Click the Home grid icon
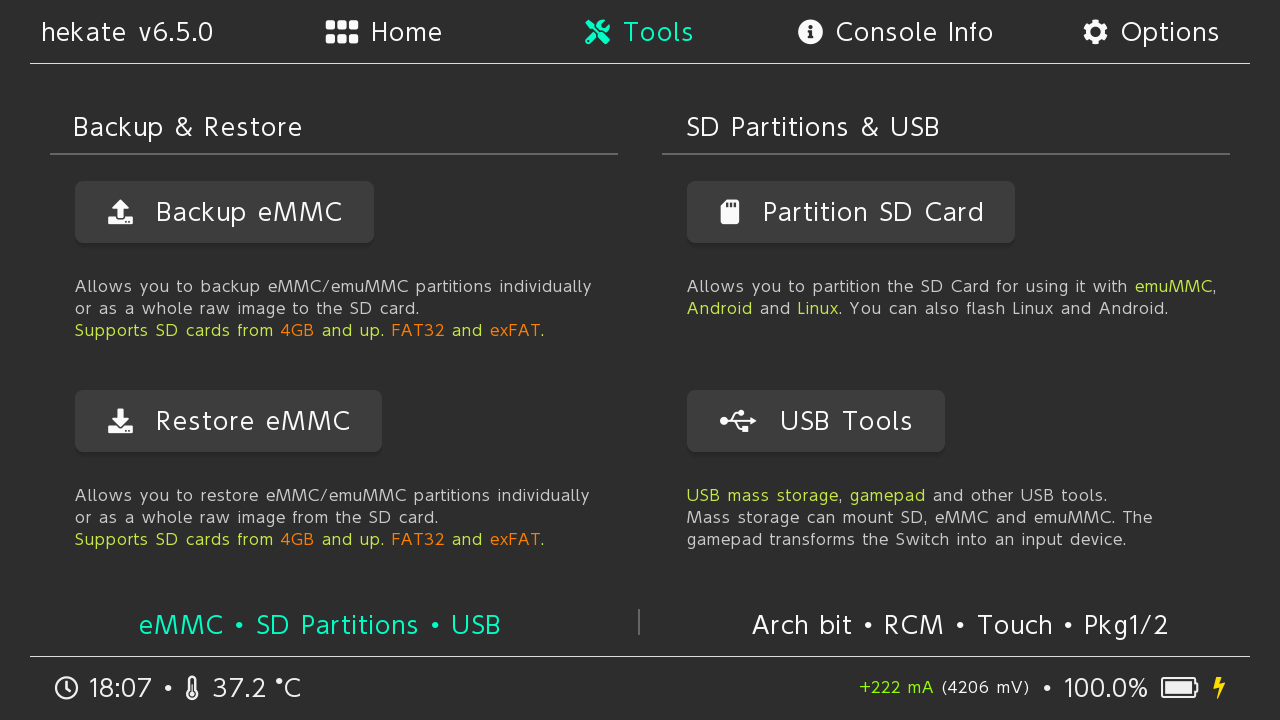The height and width of the screenshot is (720, 1280). pyautogui.click(x=342, y=32)
